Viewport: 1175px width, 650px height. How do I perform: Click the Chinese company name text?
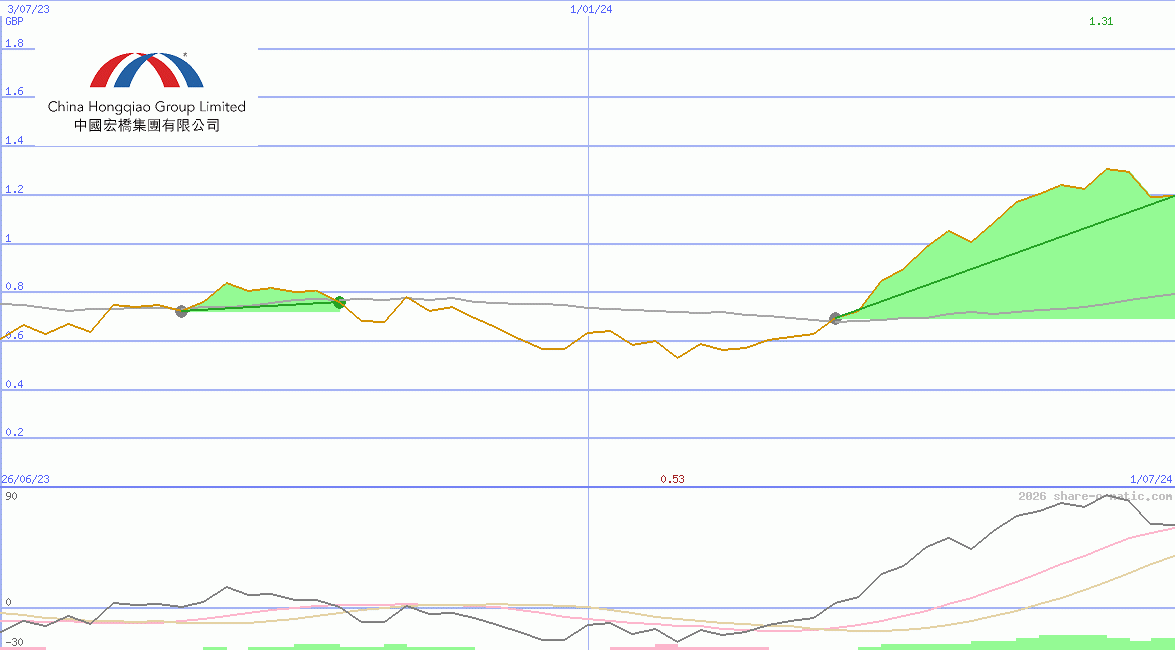pyautogui.click(x=147, y=126)
